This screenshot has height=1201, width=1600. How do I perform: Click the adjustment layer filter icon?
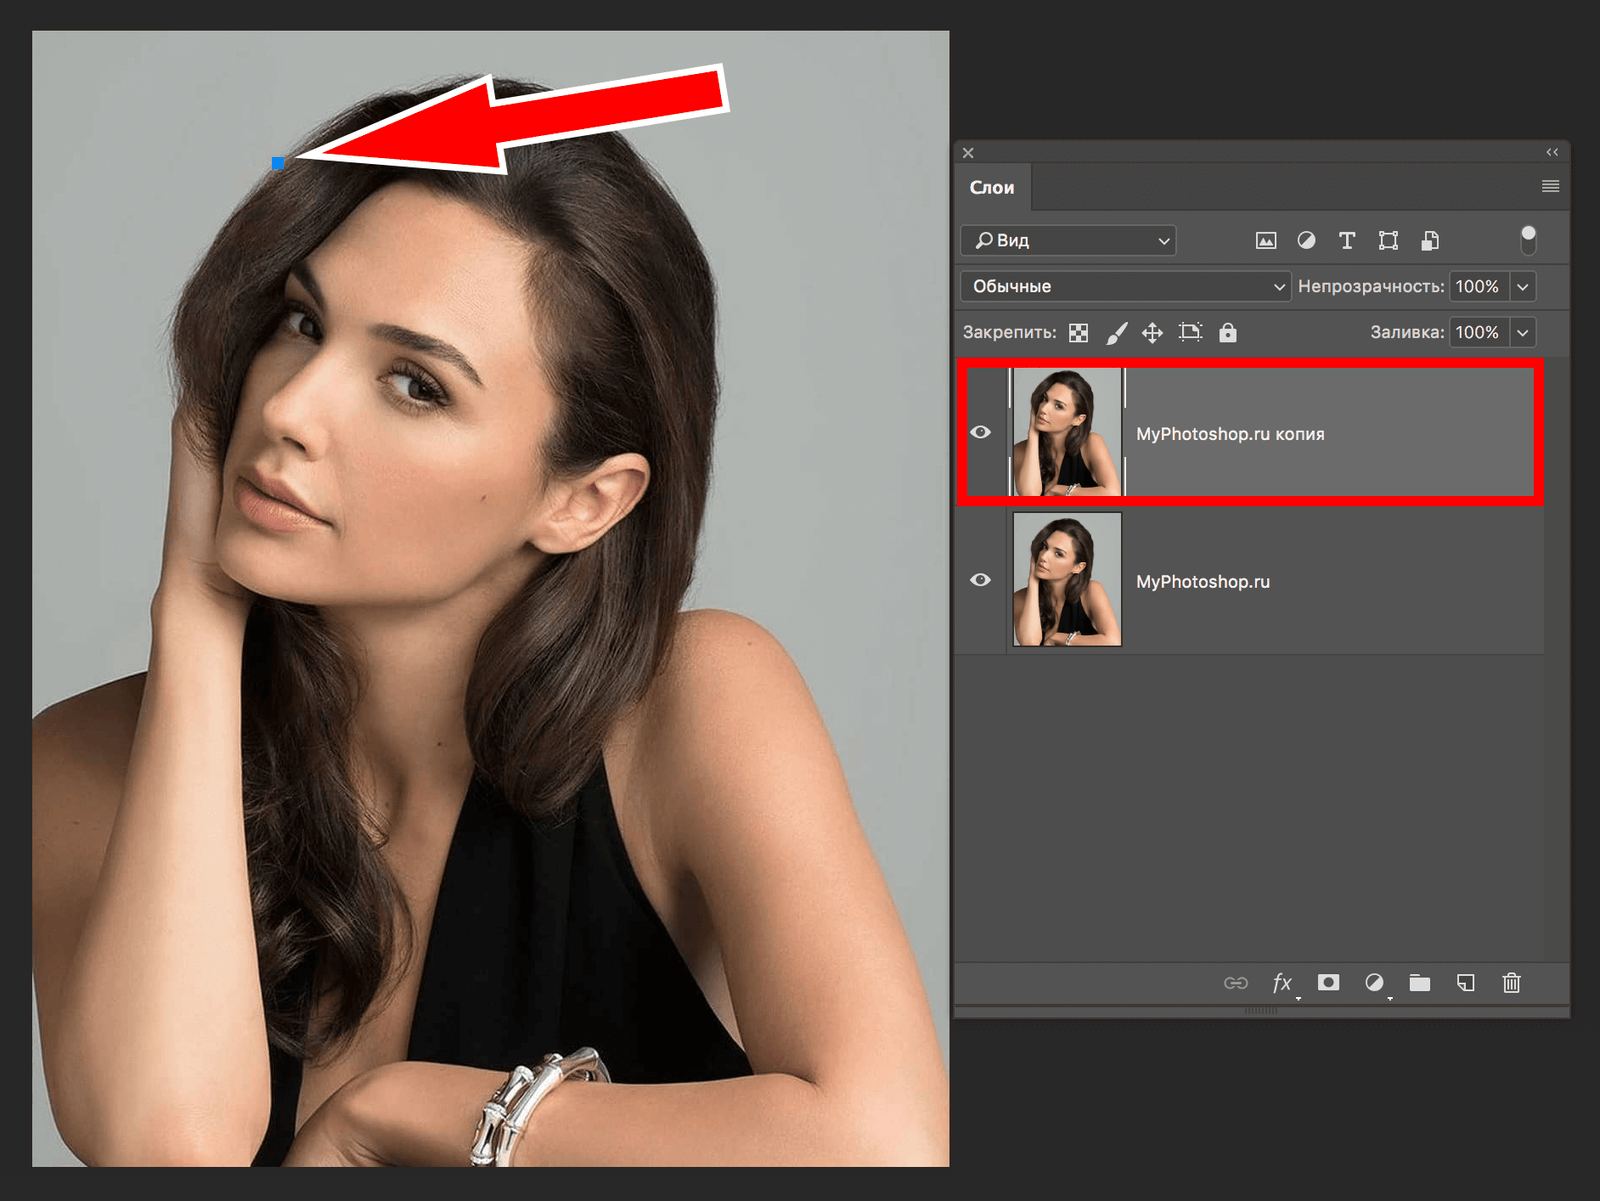click(1306, 241)
